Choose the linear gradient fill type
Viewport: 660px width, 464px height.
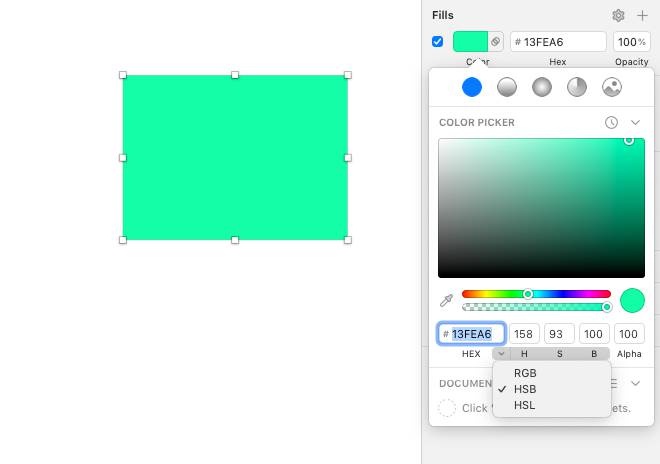(x=507, y=87)
